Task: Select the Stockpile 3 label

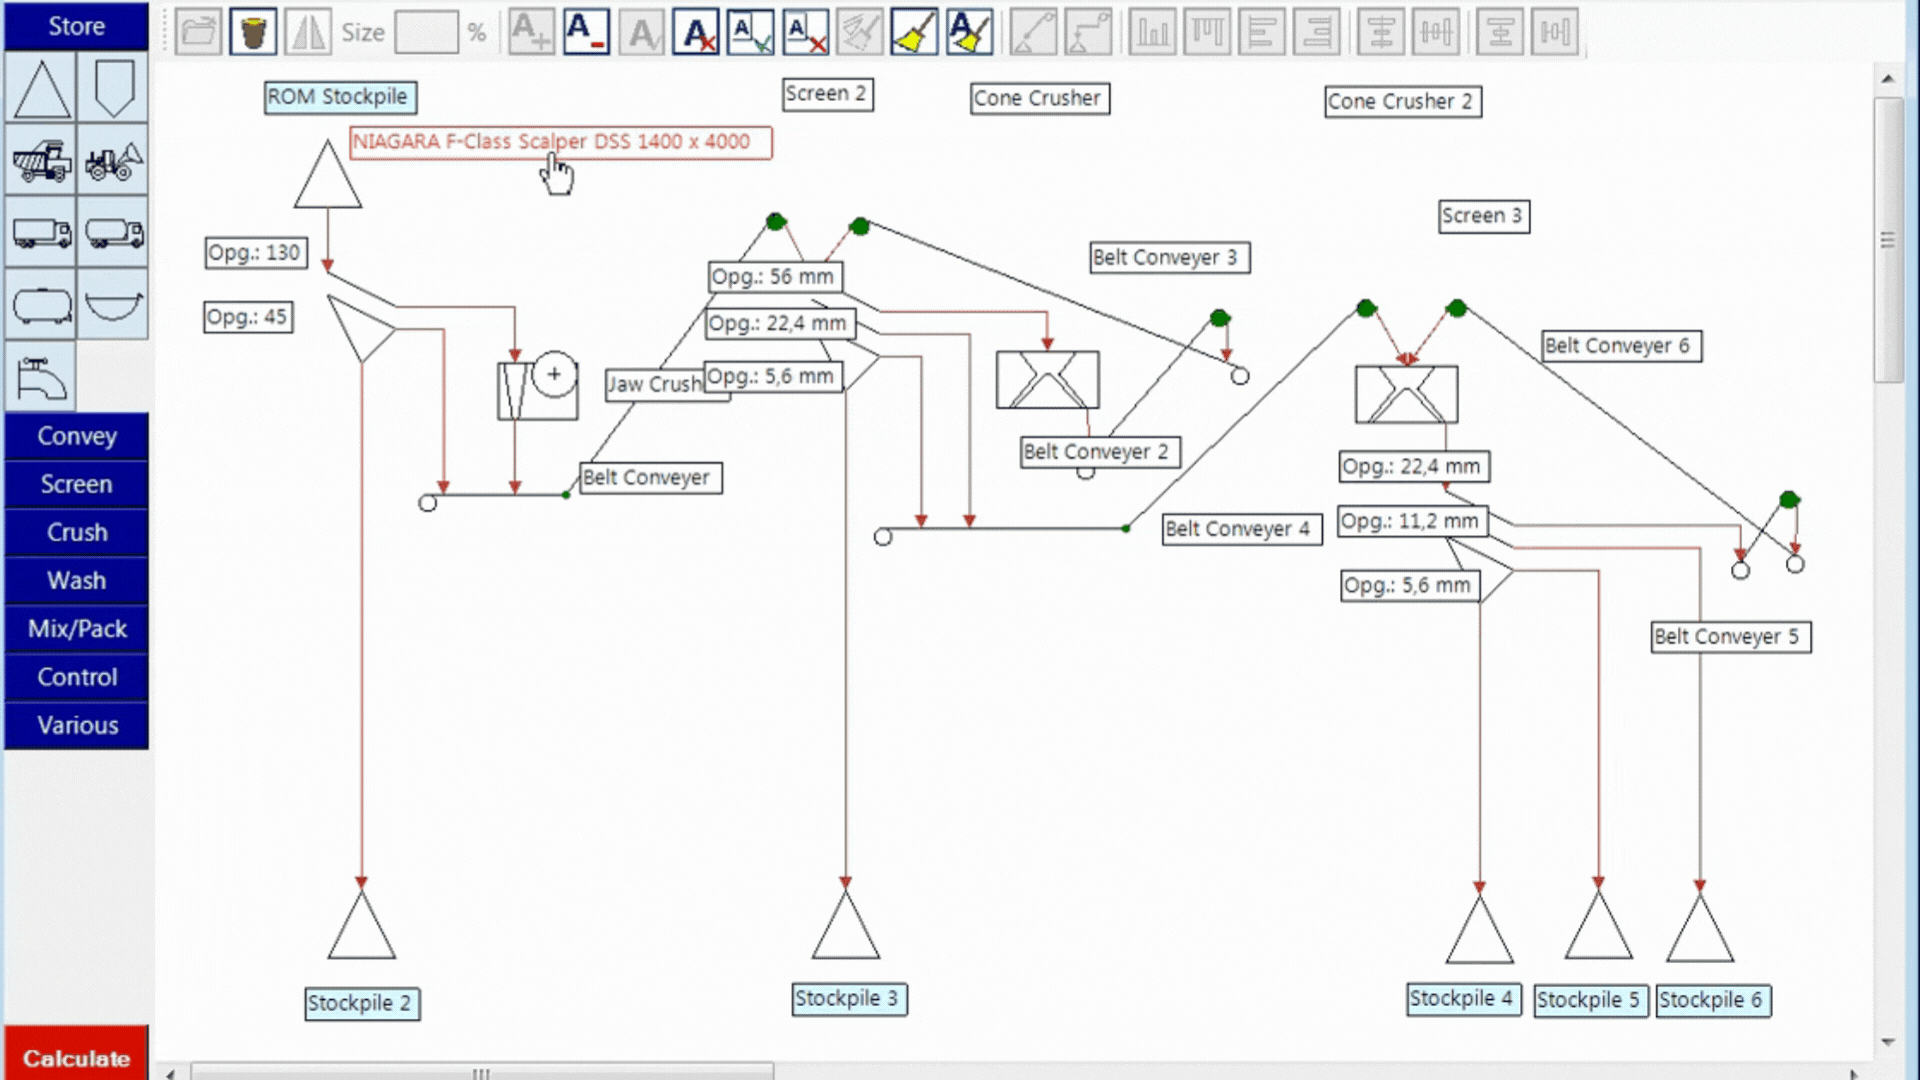Action: pyautogui.click(x=848, y=998)
